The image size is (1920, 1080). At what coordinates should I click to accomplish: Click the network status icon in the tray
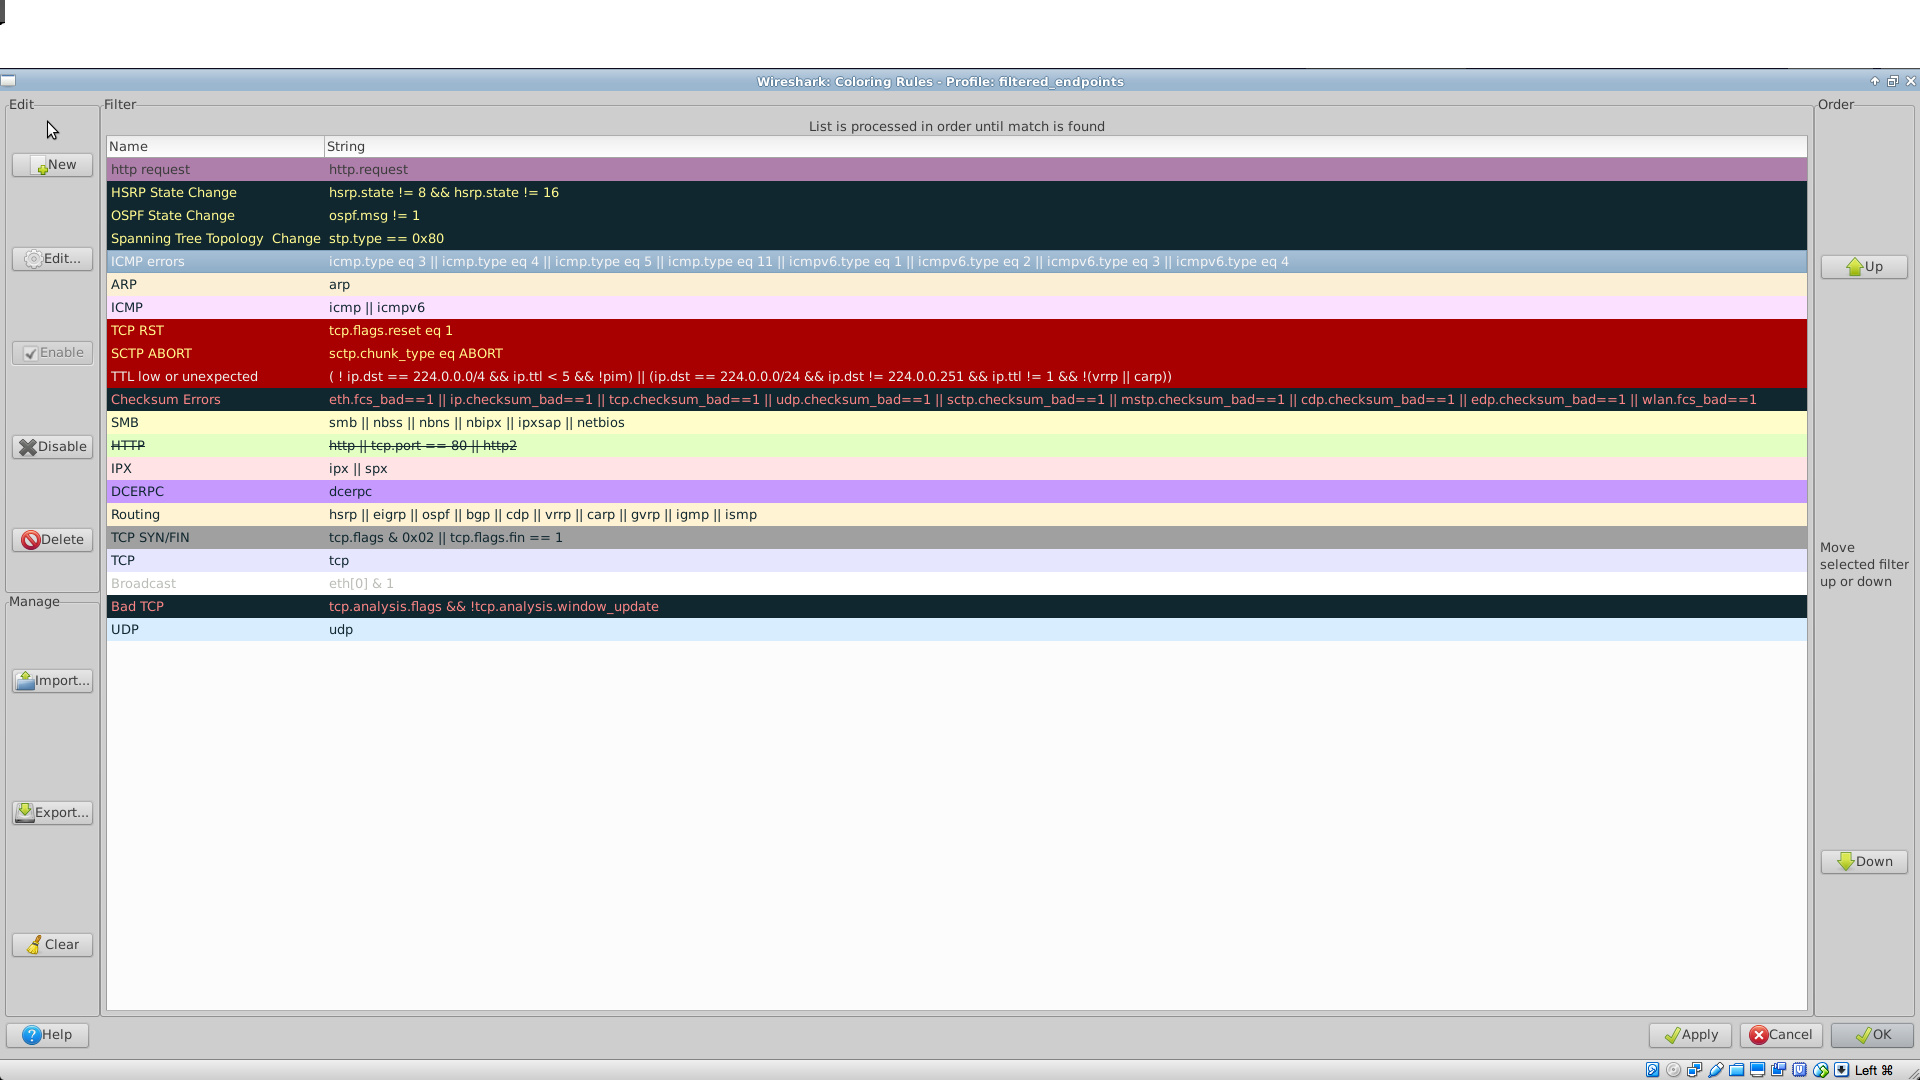point(1694,1069)
